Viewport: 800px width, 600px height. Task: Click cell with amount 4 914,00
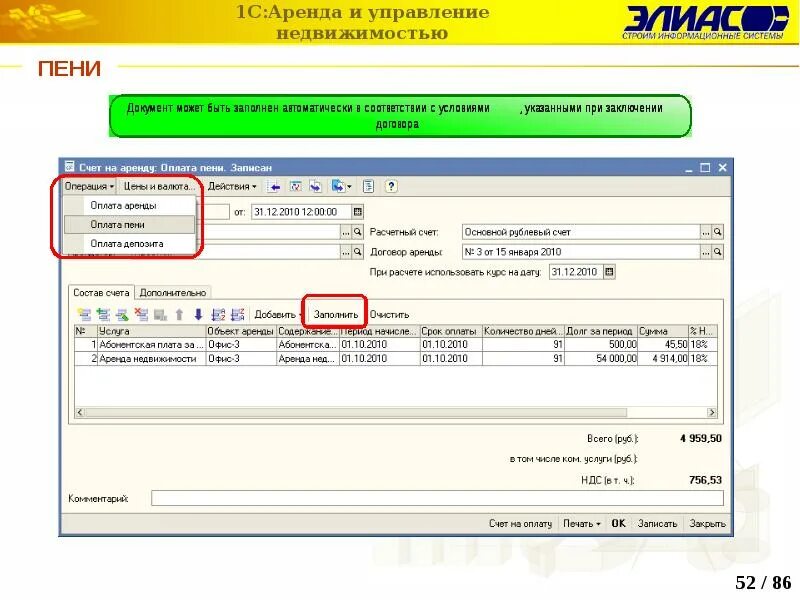(x=663, y=359)
